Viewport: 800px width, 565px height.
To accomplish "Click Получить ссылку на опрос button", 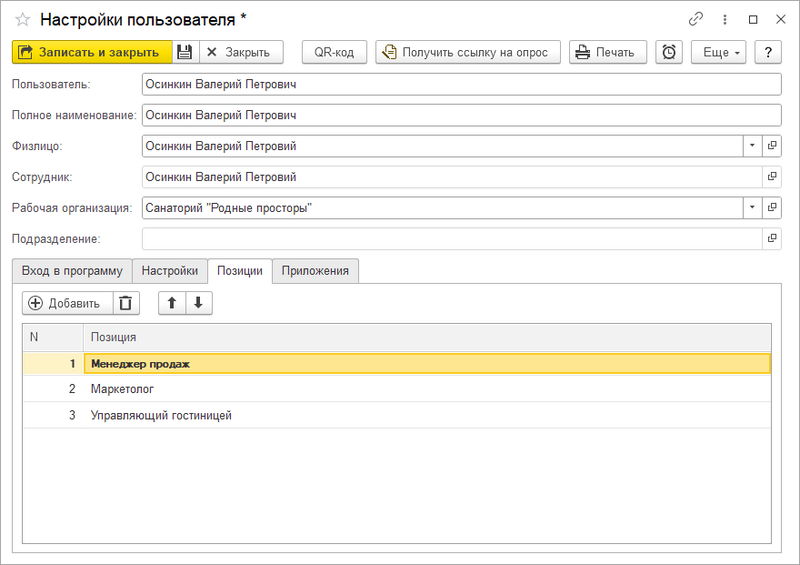I will (x=467, y=52).
